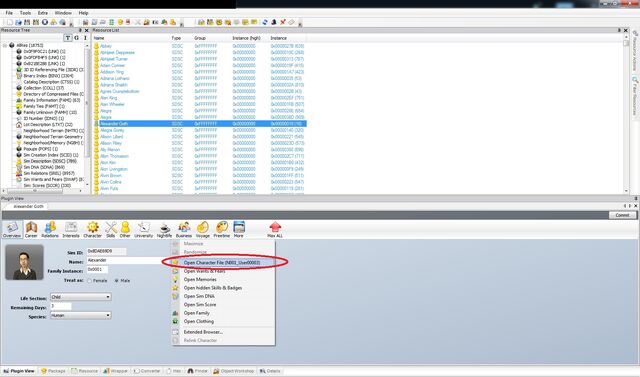
Task: Select the Male radio button
Action: [116, 281]
